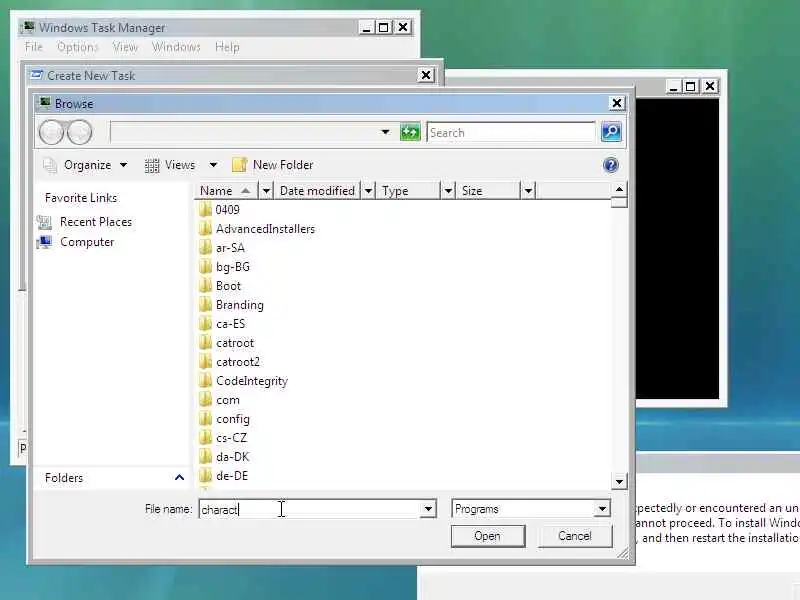This screenshot has height=600, width=800.
Task: Open Options menu in Task Manager
Action: [78, 47]
